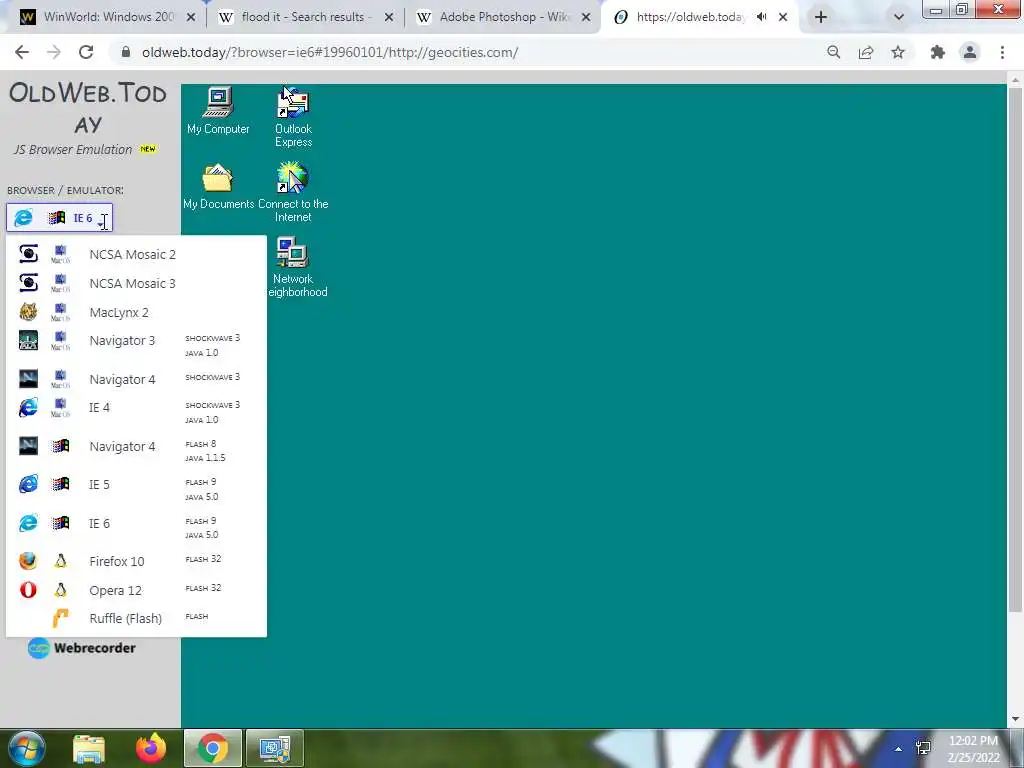Click the Firefox logo in browser list

(x=28, y=561)
